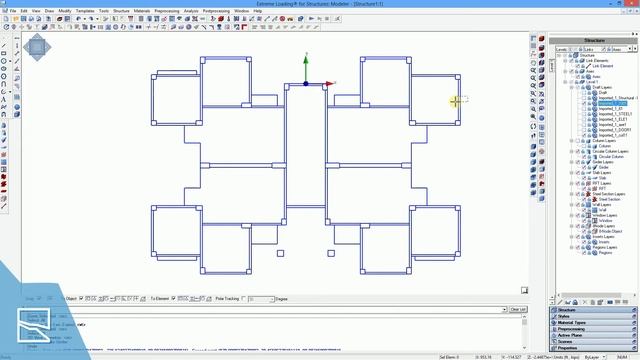Open the Modify menu
Screen dimensions: 640x360
[x=65, y=11]
